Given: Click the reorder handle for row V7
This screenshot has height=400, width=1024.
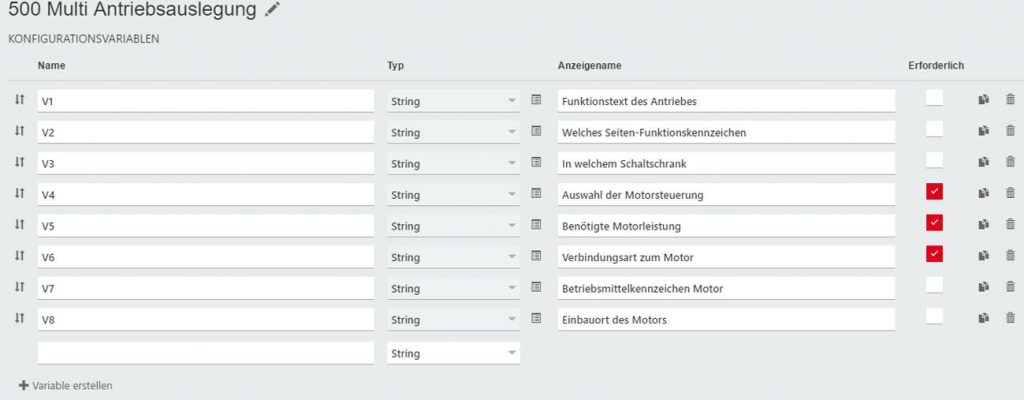Looking at the screenshot, I should pos(19,287).
